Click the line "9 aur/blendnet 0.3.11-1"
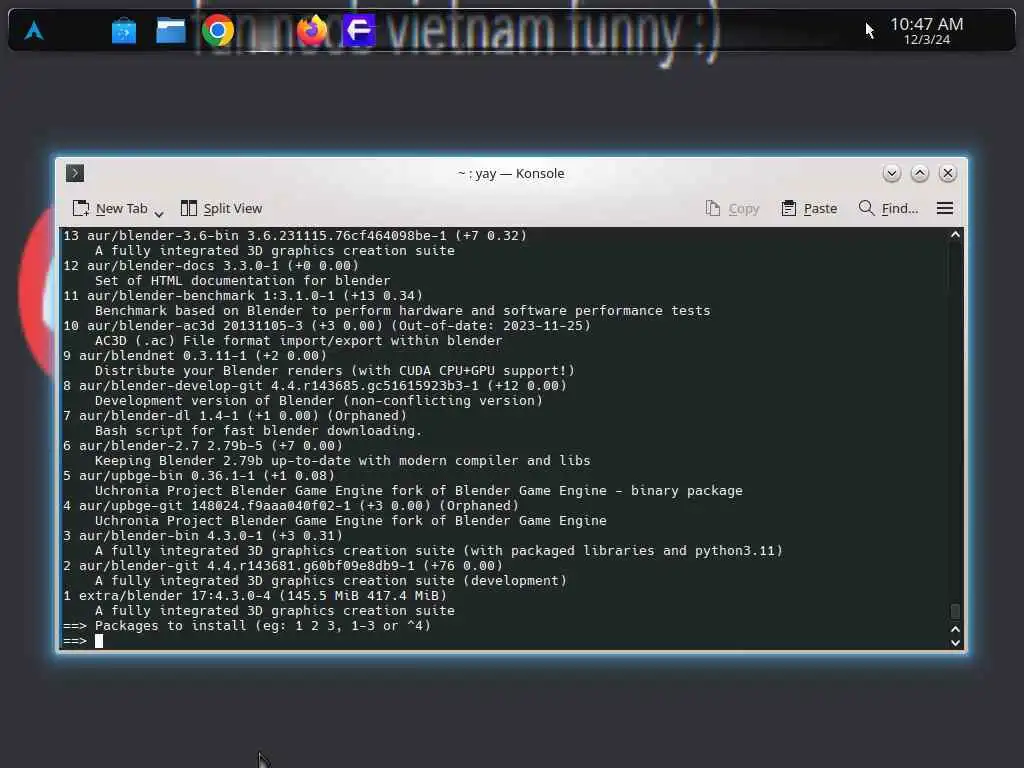This screenshot has width=1024, height=768. click(195, 355)
